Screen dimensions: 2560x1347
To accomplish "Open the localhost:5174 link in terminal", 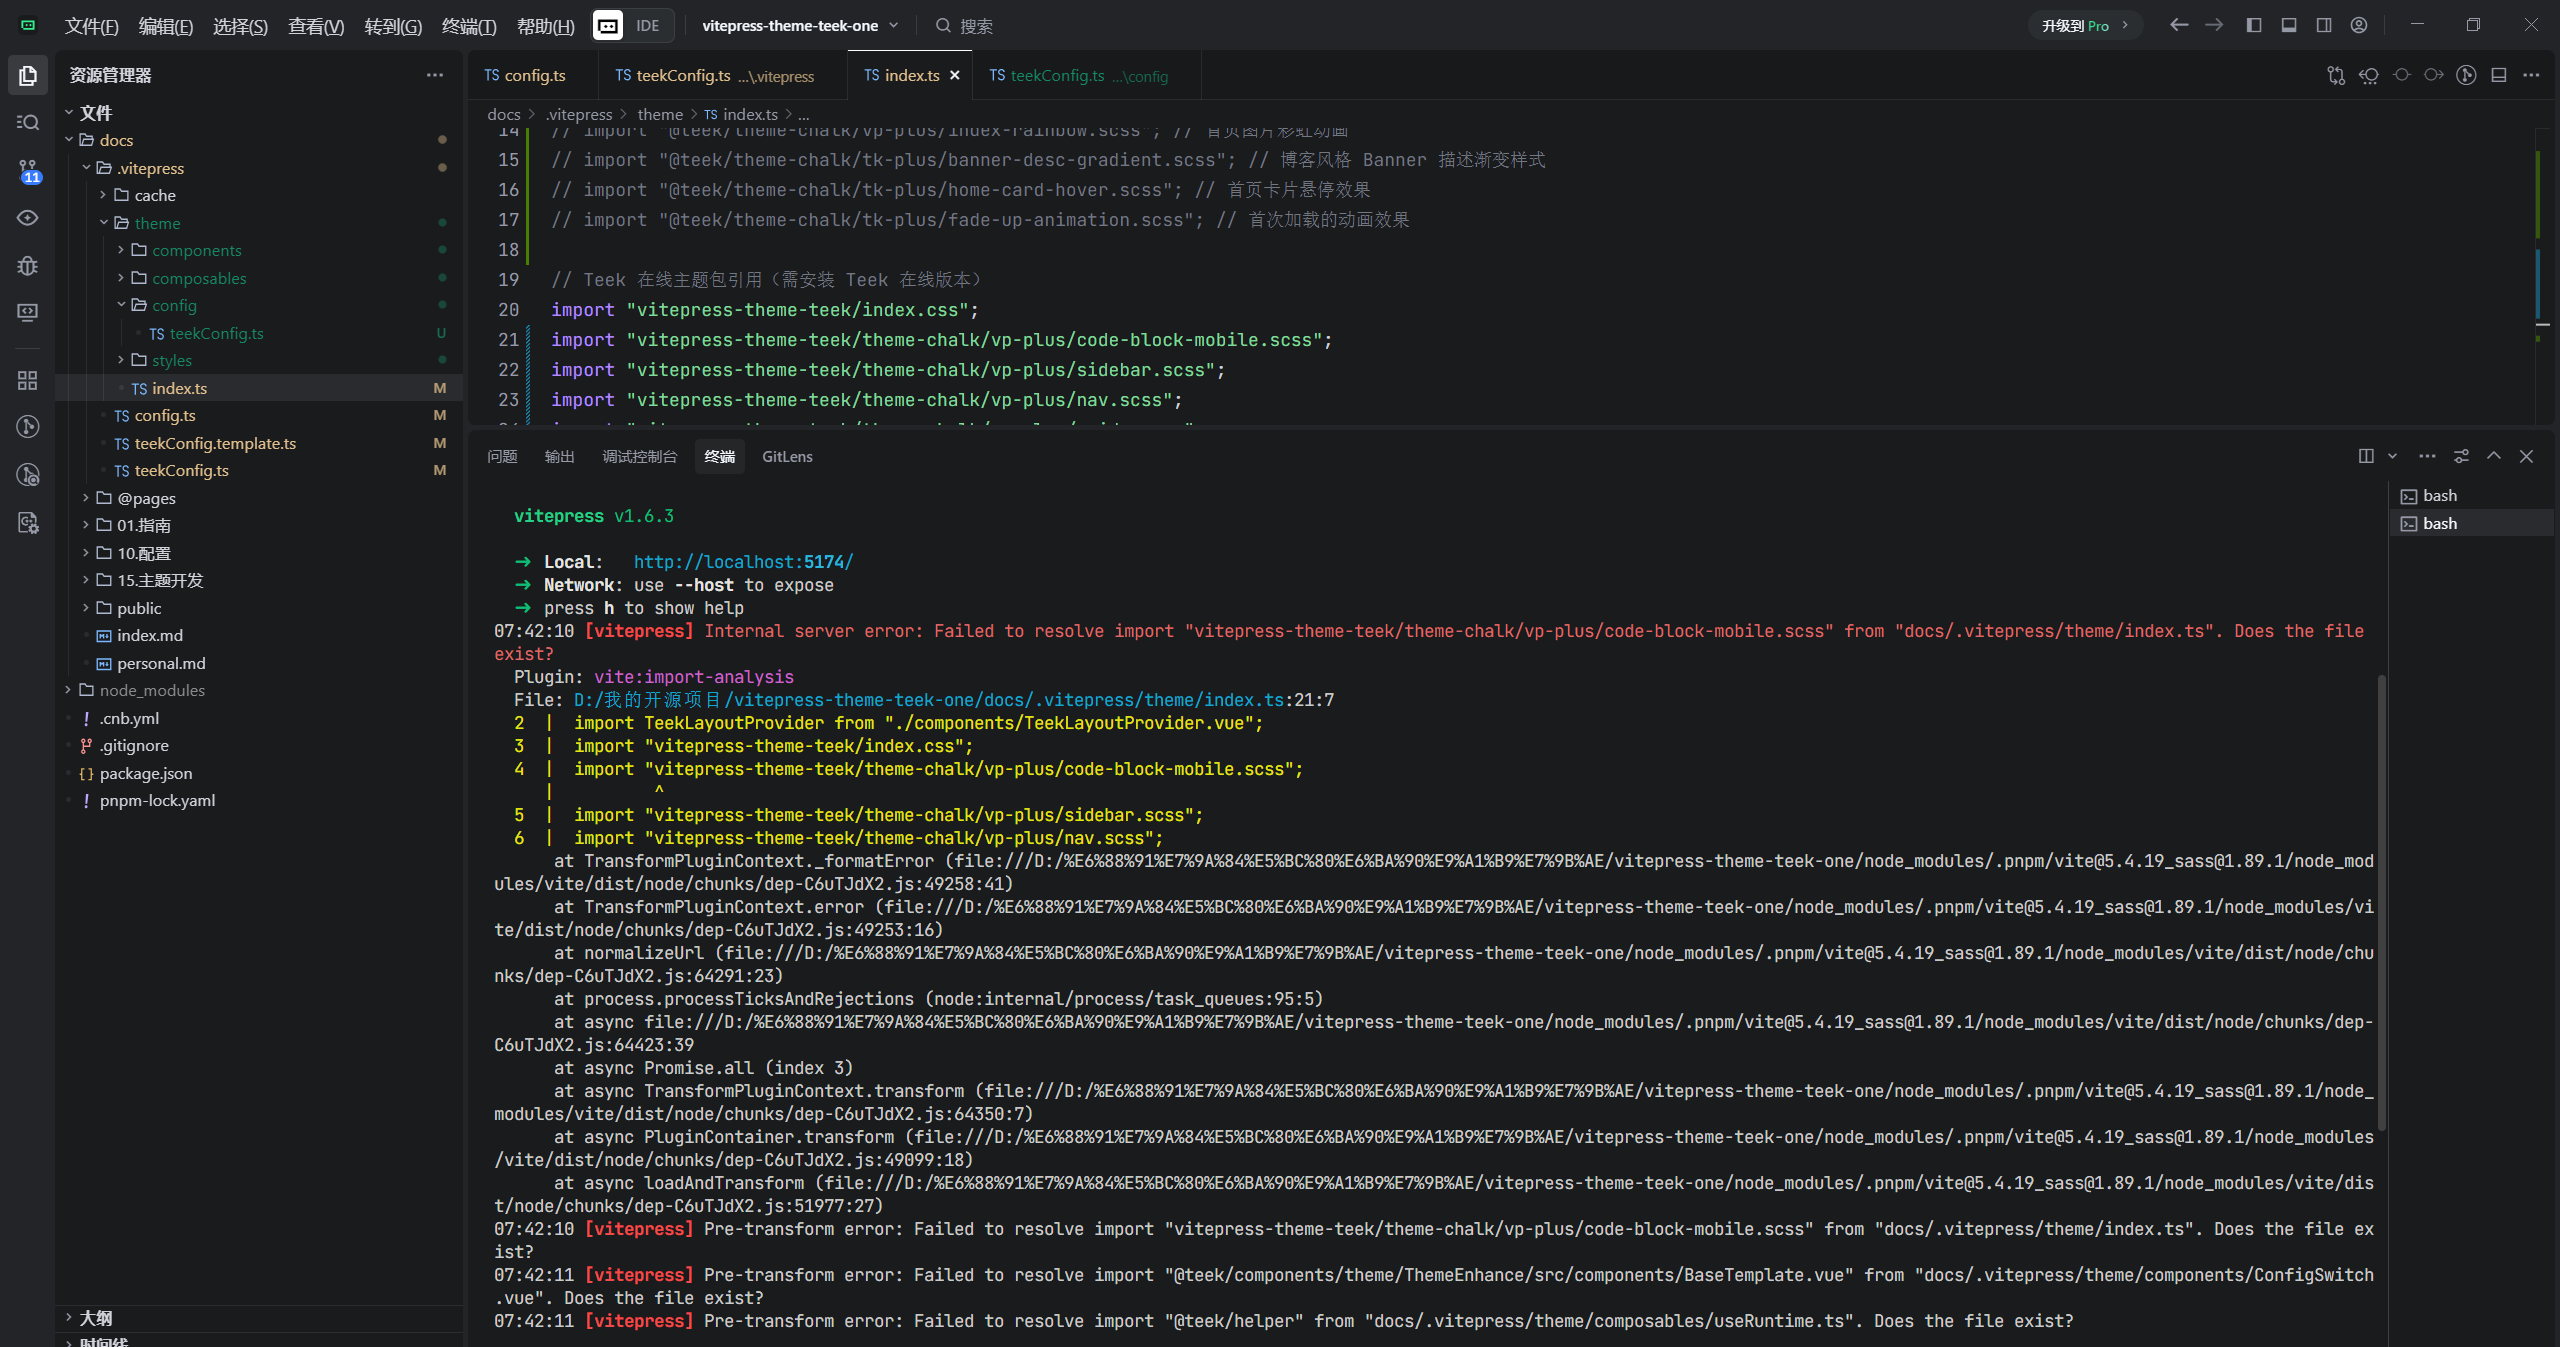I will (743, 562).
